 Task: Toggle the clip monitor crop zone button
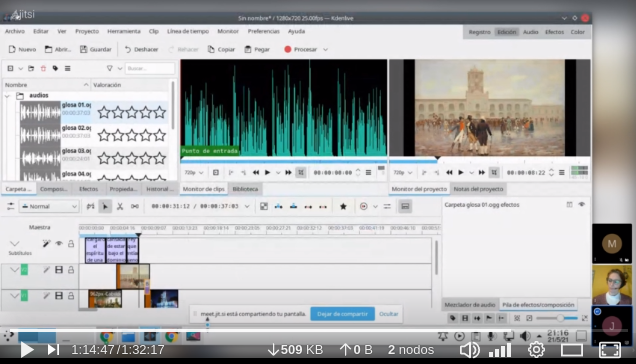point(301,172)
